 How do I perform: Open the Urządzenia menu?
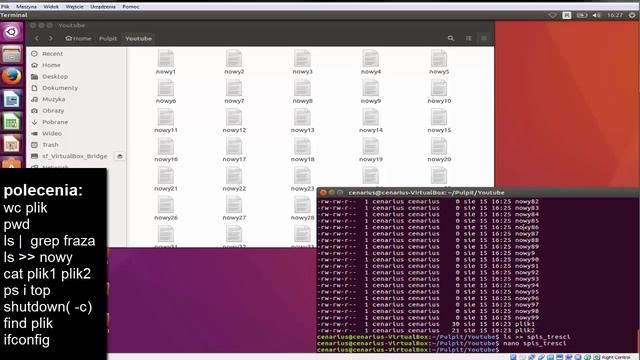coord(103,7)
